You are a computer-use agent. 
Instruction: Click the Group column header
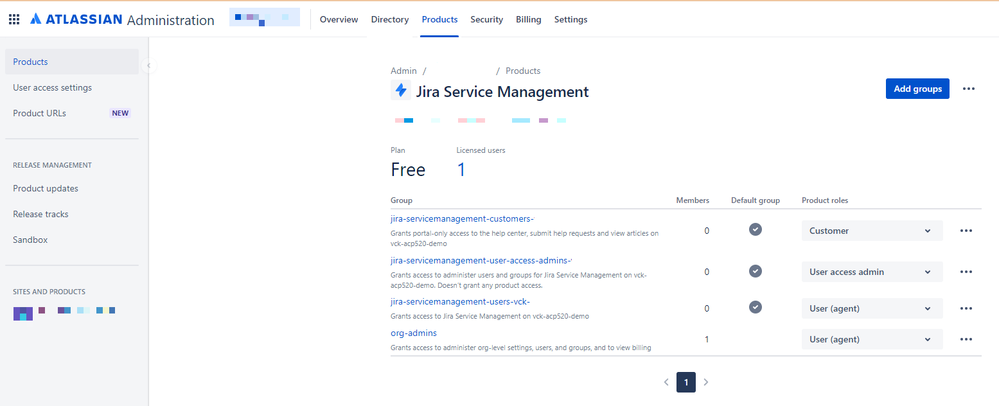tap(401, 200)
